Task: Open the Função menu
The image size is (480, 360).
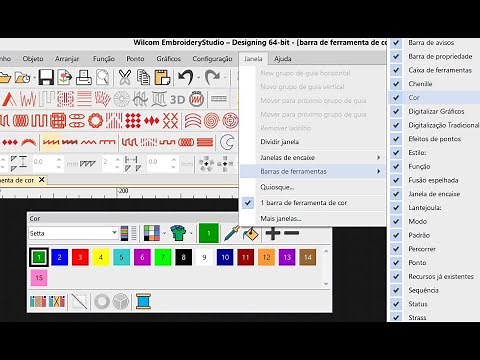Action: pos(104,59)
